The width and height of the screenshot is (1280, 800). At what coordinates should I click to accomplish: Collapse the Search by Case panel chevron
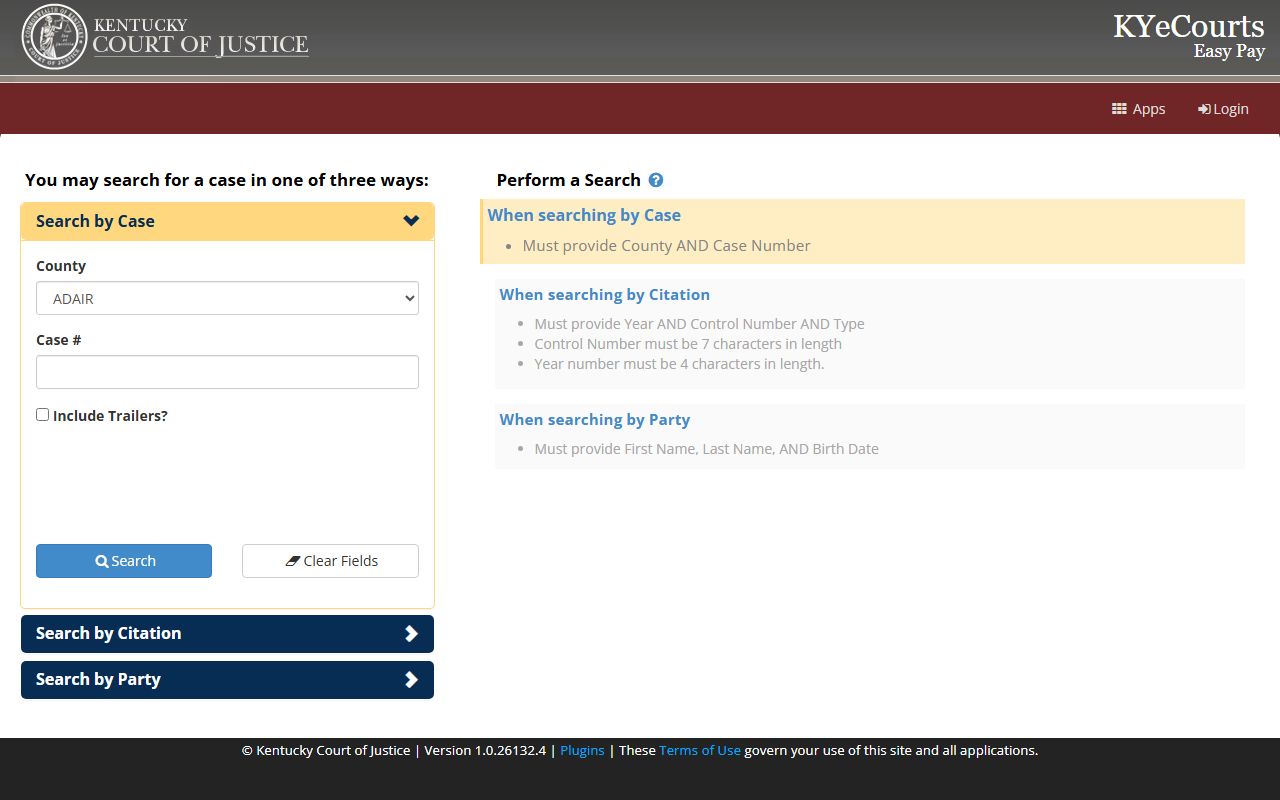[411, 221]
